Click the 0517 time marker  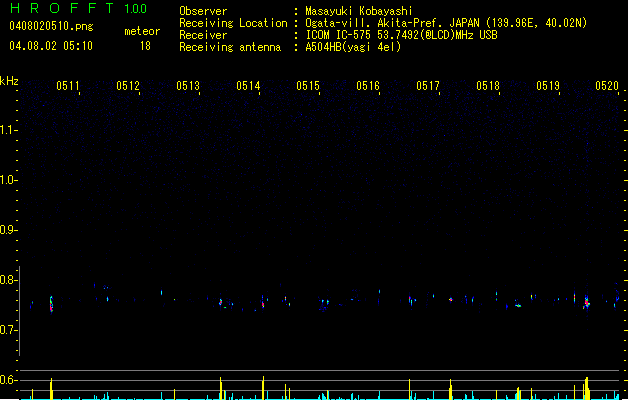(428, 86)
